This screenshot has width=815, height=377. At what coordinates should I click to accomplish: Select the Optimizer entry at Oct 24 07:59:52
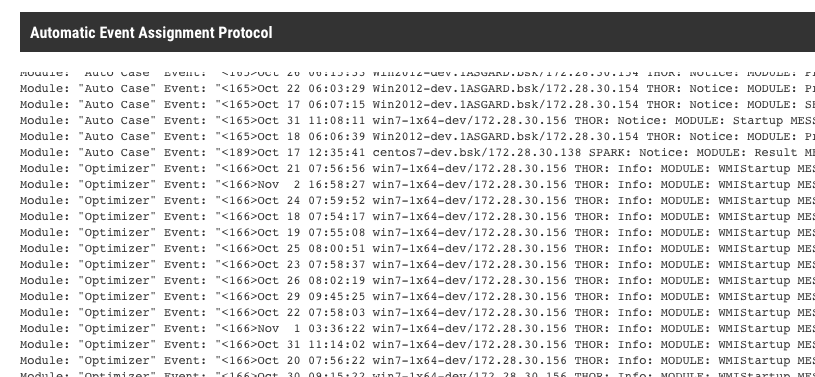pyautogui.click(x=417, y=201)
